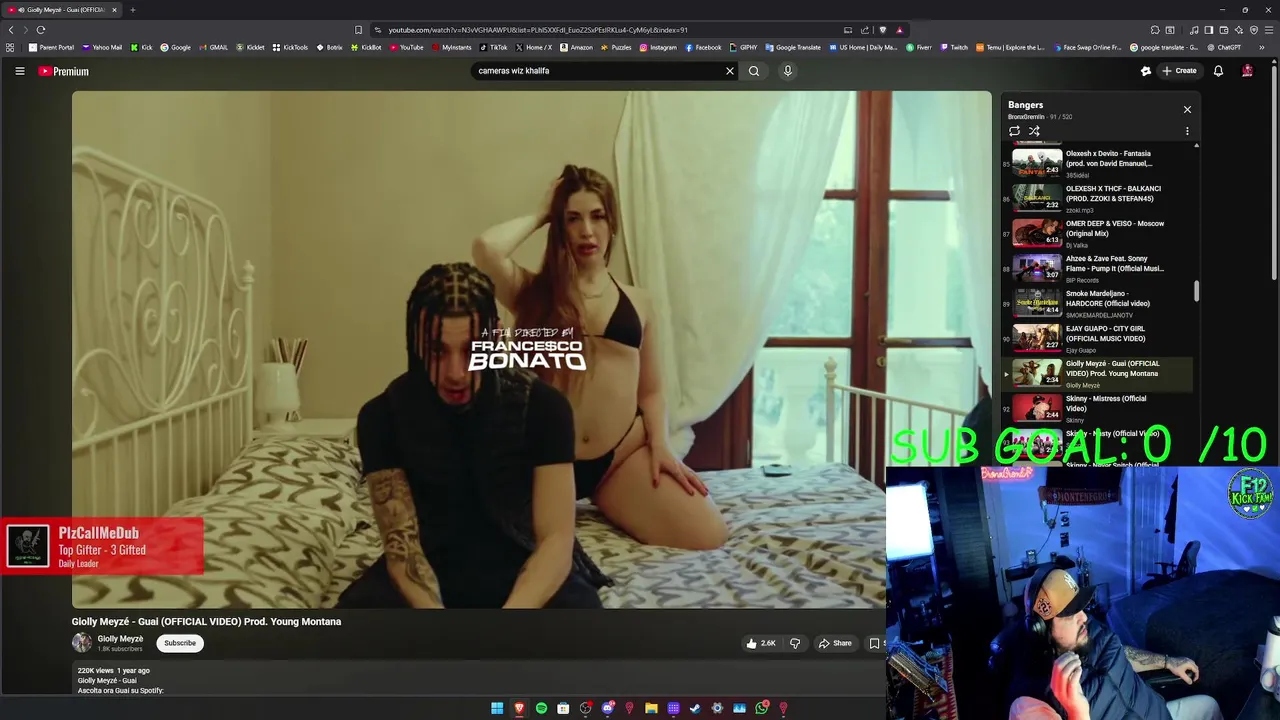This screenshot has height=720, width=1280.
Task: Open GMAIL bookmark
Action: click(x=213, y=47)
